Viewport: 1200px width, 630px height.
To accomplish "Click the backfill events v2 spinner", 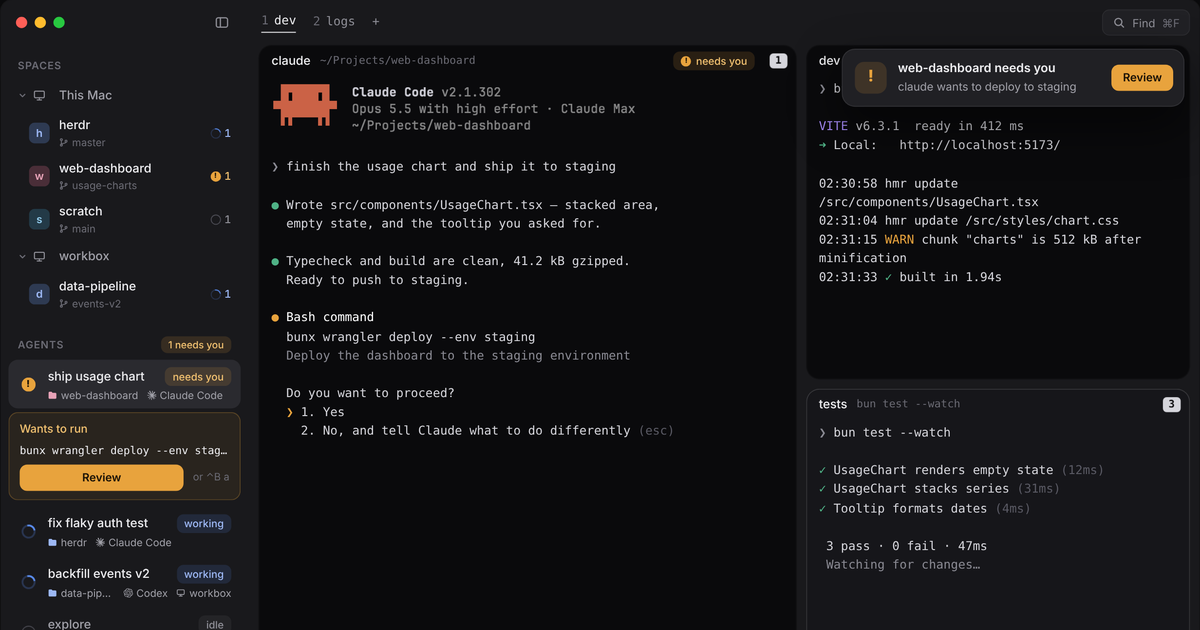I will (x=28, y=583).
